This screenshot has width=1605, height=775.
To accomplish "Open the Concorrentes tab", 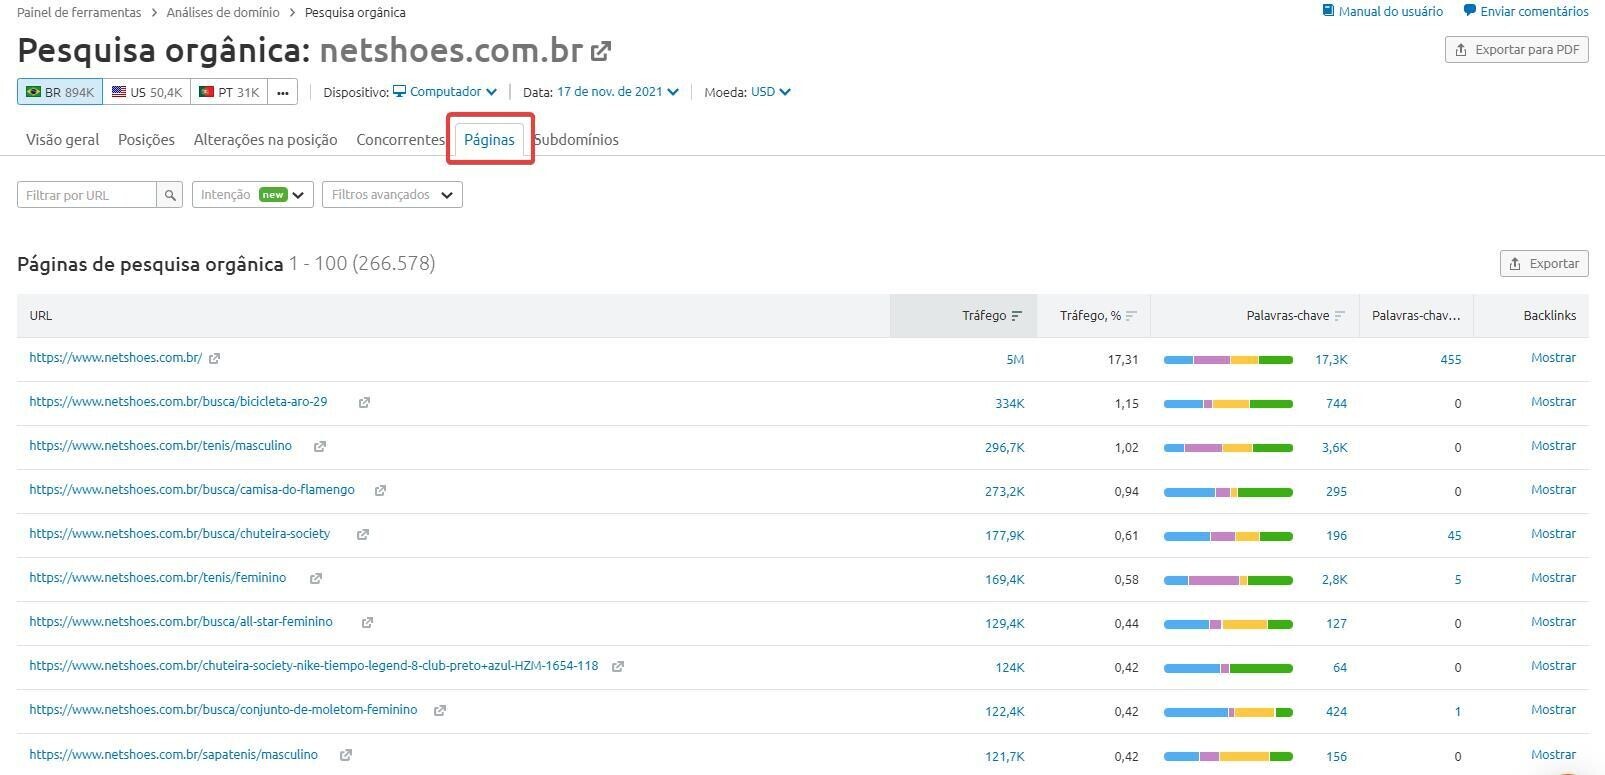I will click(x=400, y=140).
